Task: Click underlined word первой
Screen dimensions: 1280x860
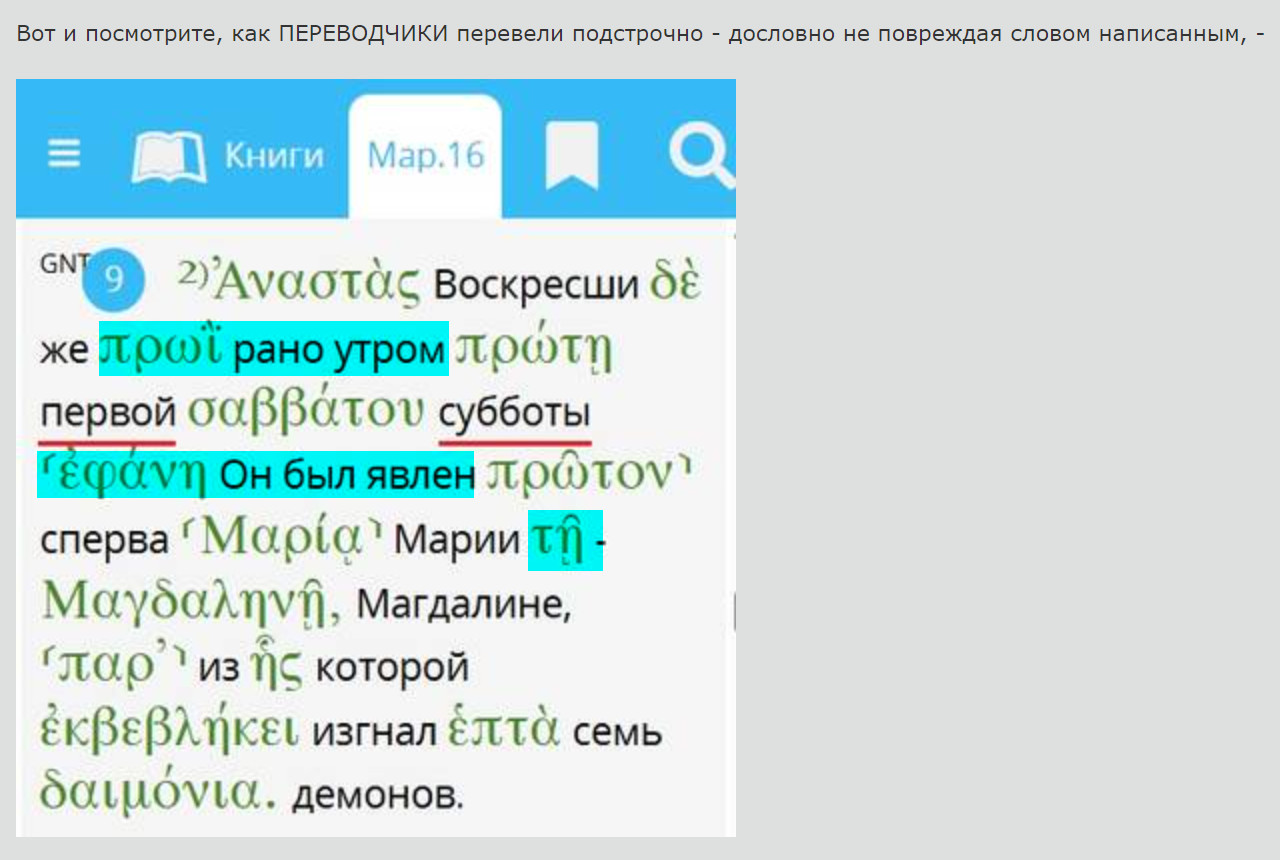Action: pos(108,413)
